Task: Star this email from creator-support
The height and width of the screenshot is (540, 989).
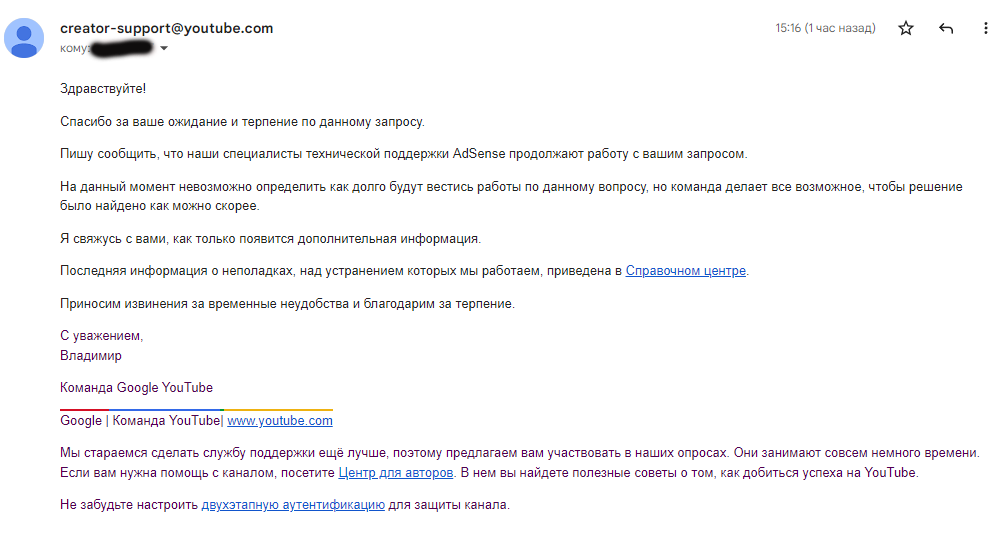Action: pyautogui.click(x=906, y=29)
